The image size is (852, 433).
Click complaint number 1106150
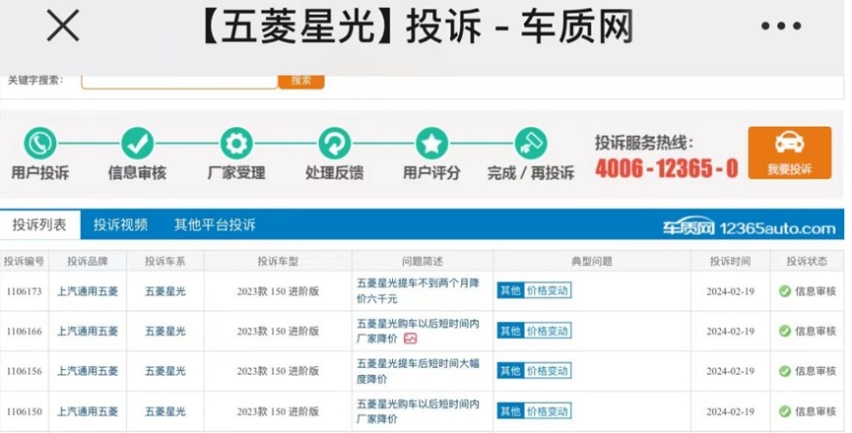click(x=24, y=411)
